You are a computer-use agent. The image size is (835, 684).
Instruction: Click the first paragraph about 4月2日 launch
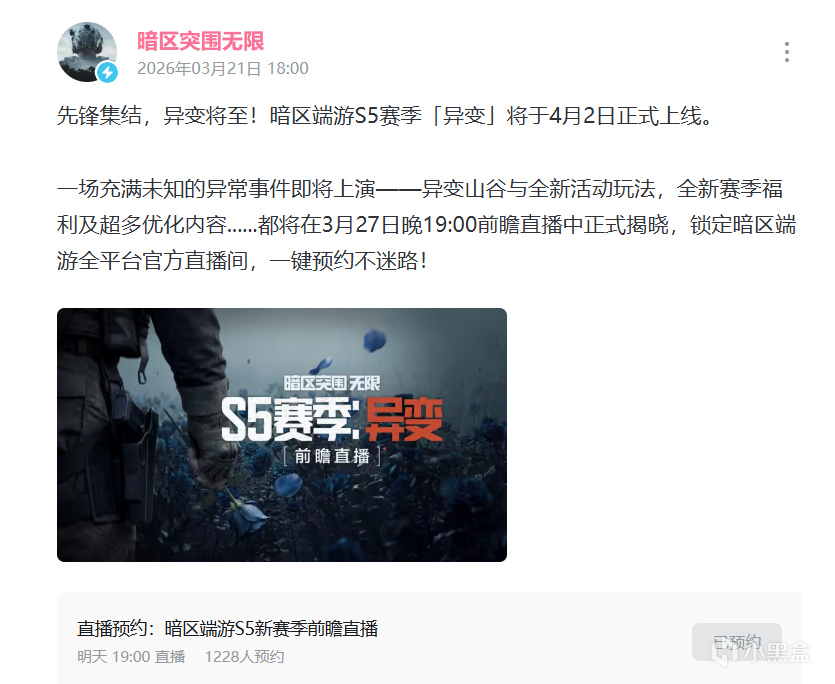point(384,116)
